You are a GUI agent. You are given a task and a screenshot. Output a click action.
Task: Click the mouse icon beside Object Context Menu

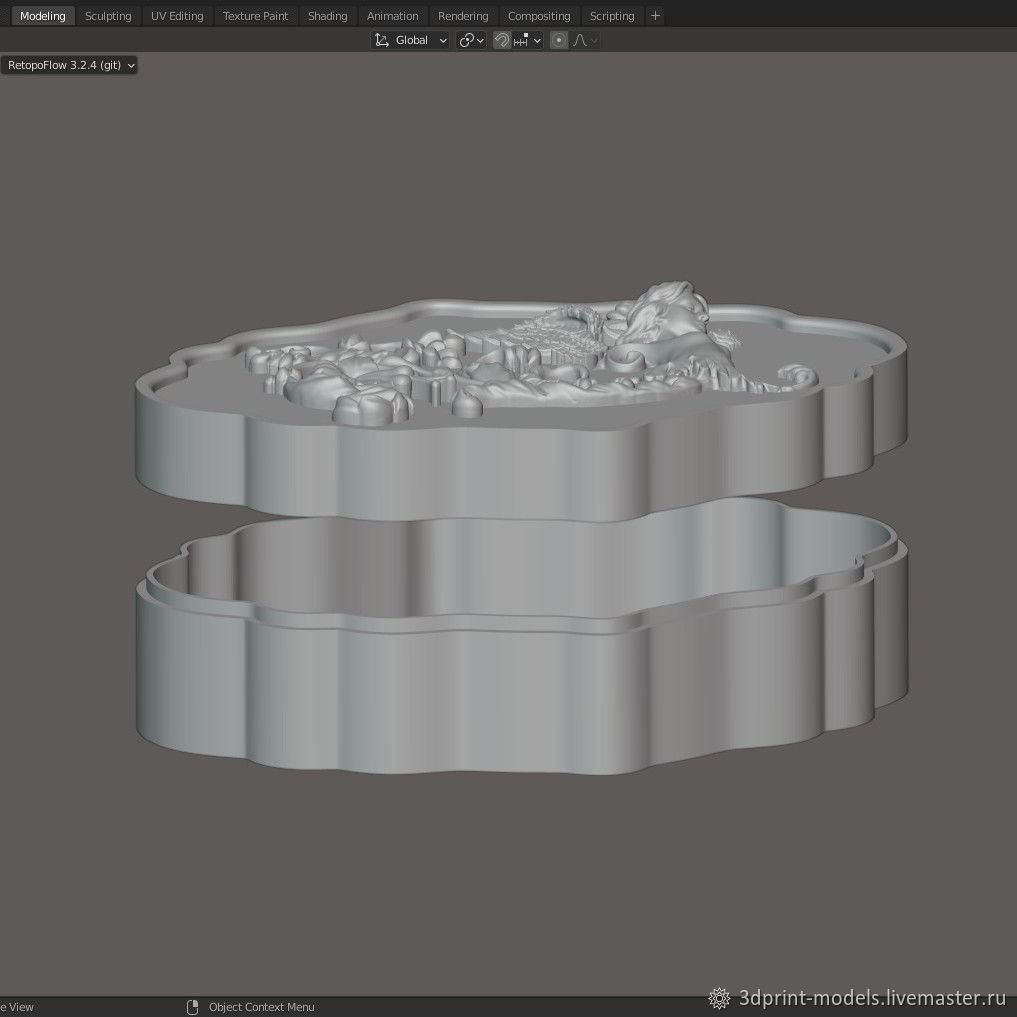click(x=192, y=1007)
